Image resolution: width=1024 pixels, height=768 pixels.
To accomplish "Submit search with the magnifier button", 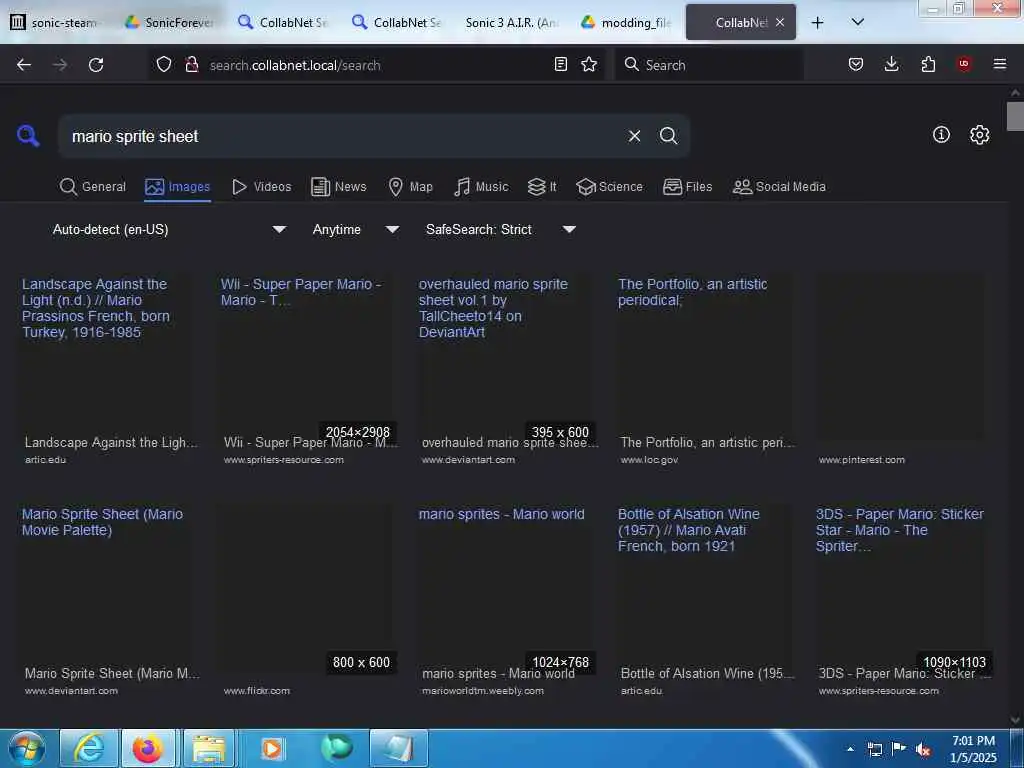I will (668, 136).
